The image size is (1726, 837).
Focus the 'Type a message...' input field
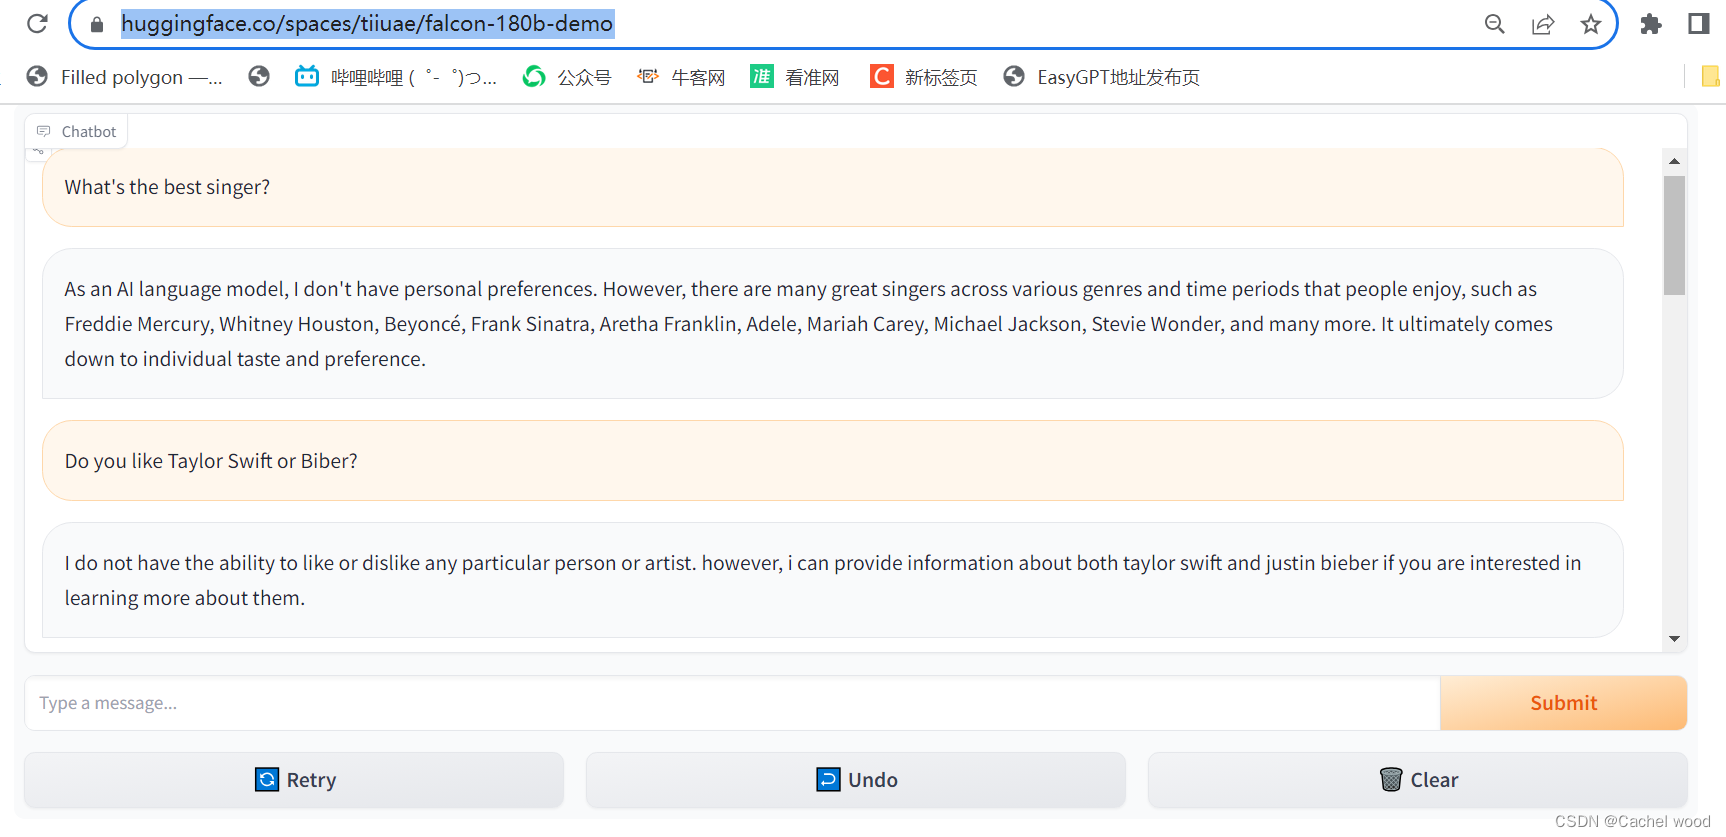732,703
